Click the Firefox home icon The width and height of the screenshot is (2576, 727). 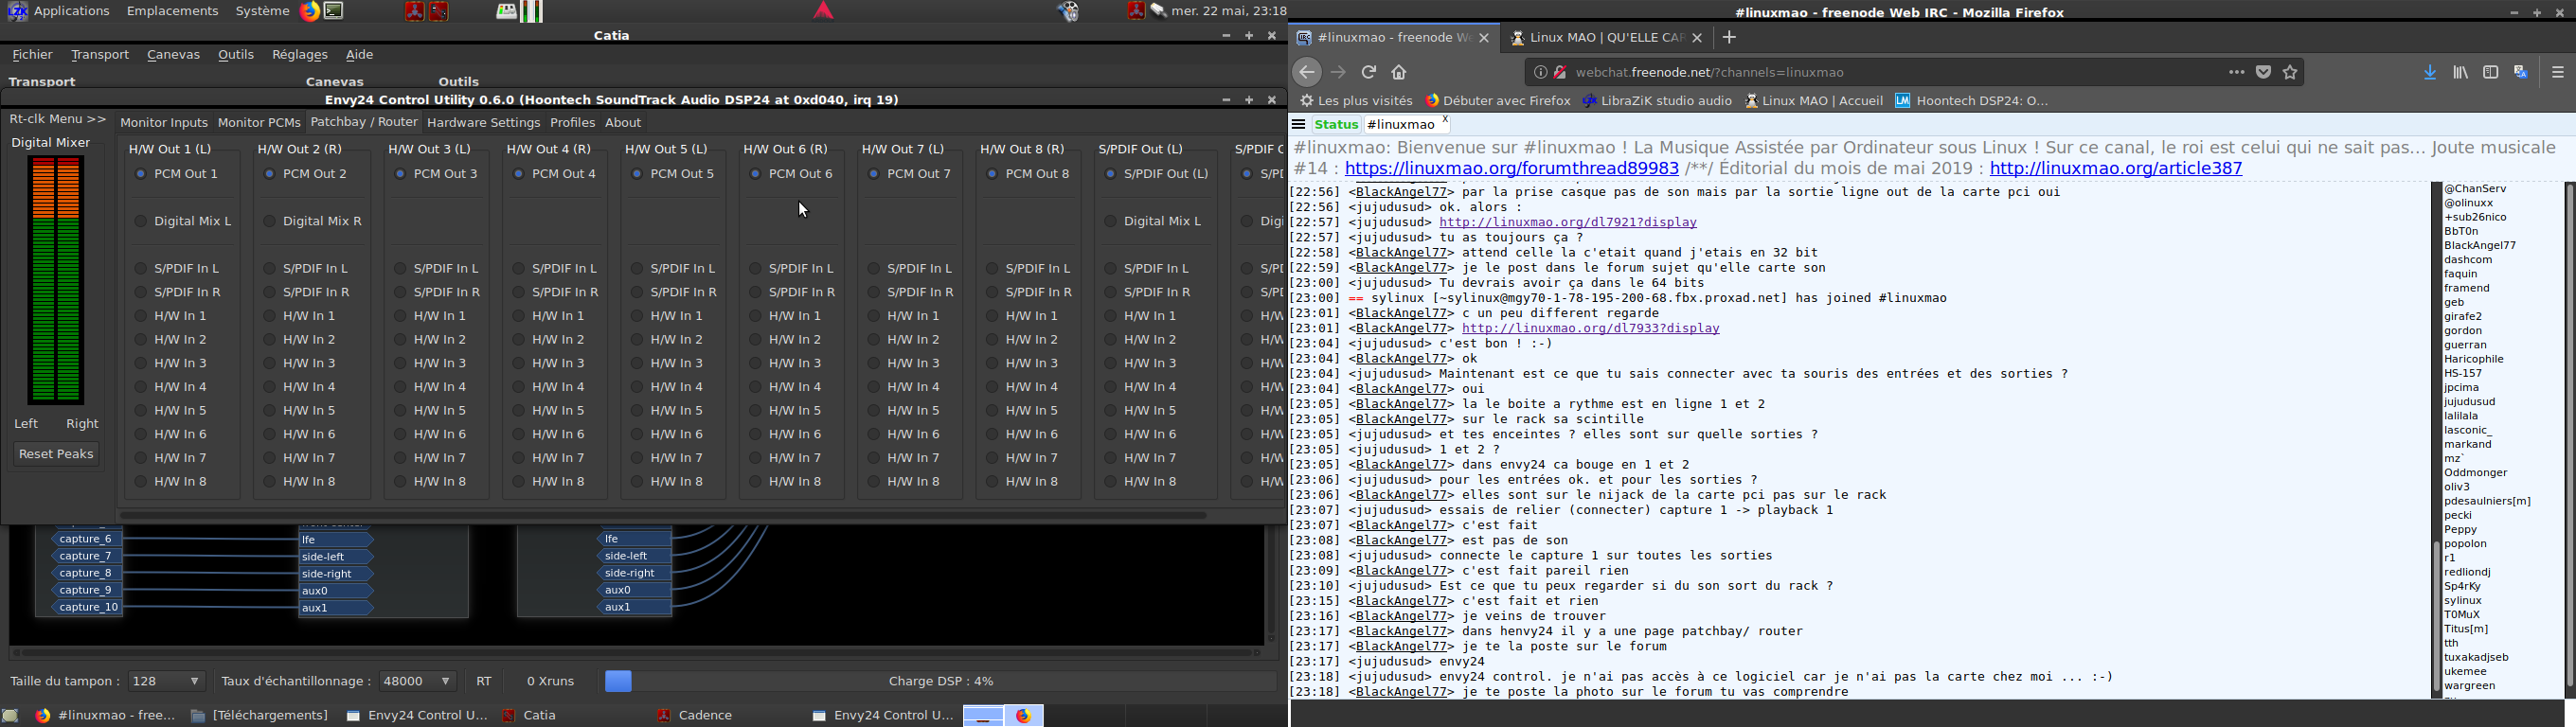pyautogui.click(x=1399, y=72)
